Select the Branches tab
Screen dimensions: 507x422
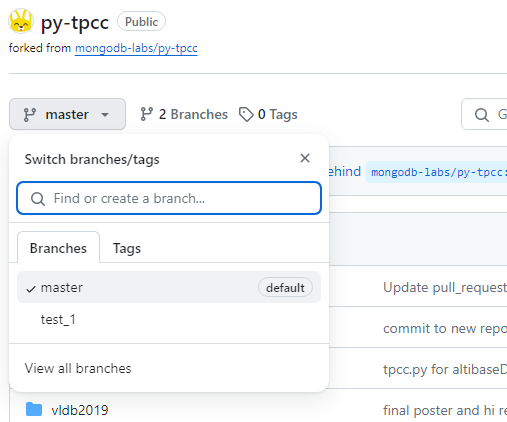click(x=58, y=248)
